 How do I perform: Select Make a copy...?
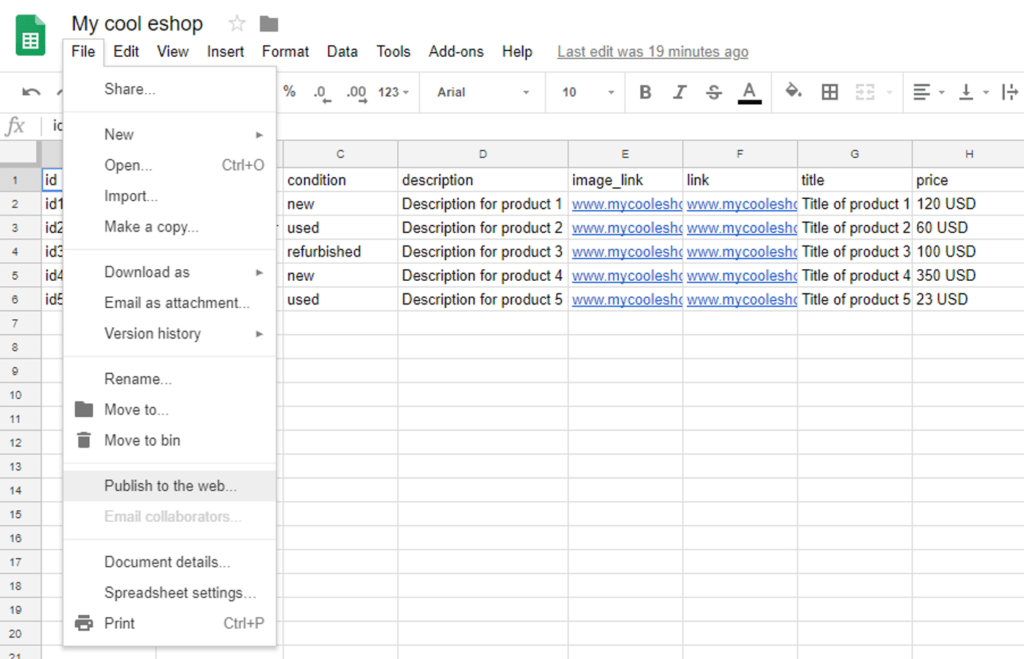pos(170,227)
